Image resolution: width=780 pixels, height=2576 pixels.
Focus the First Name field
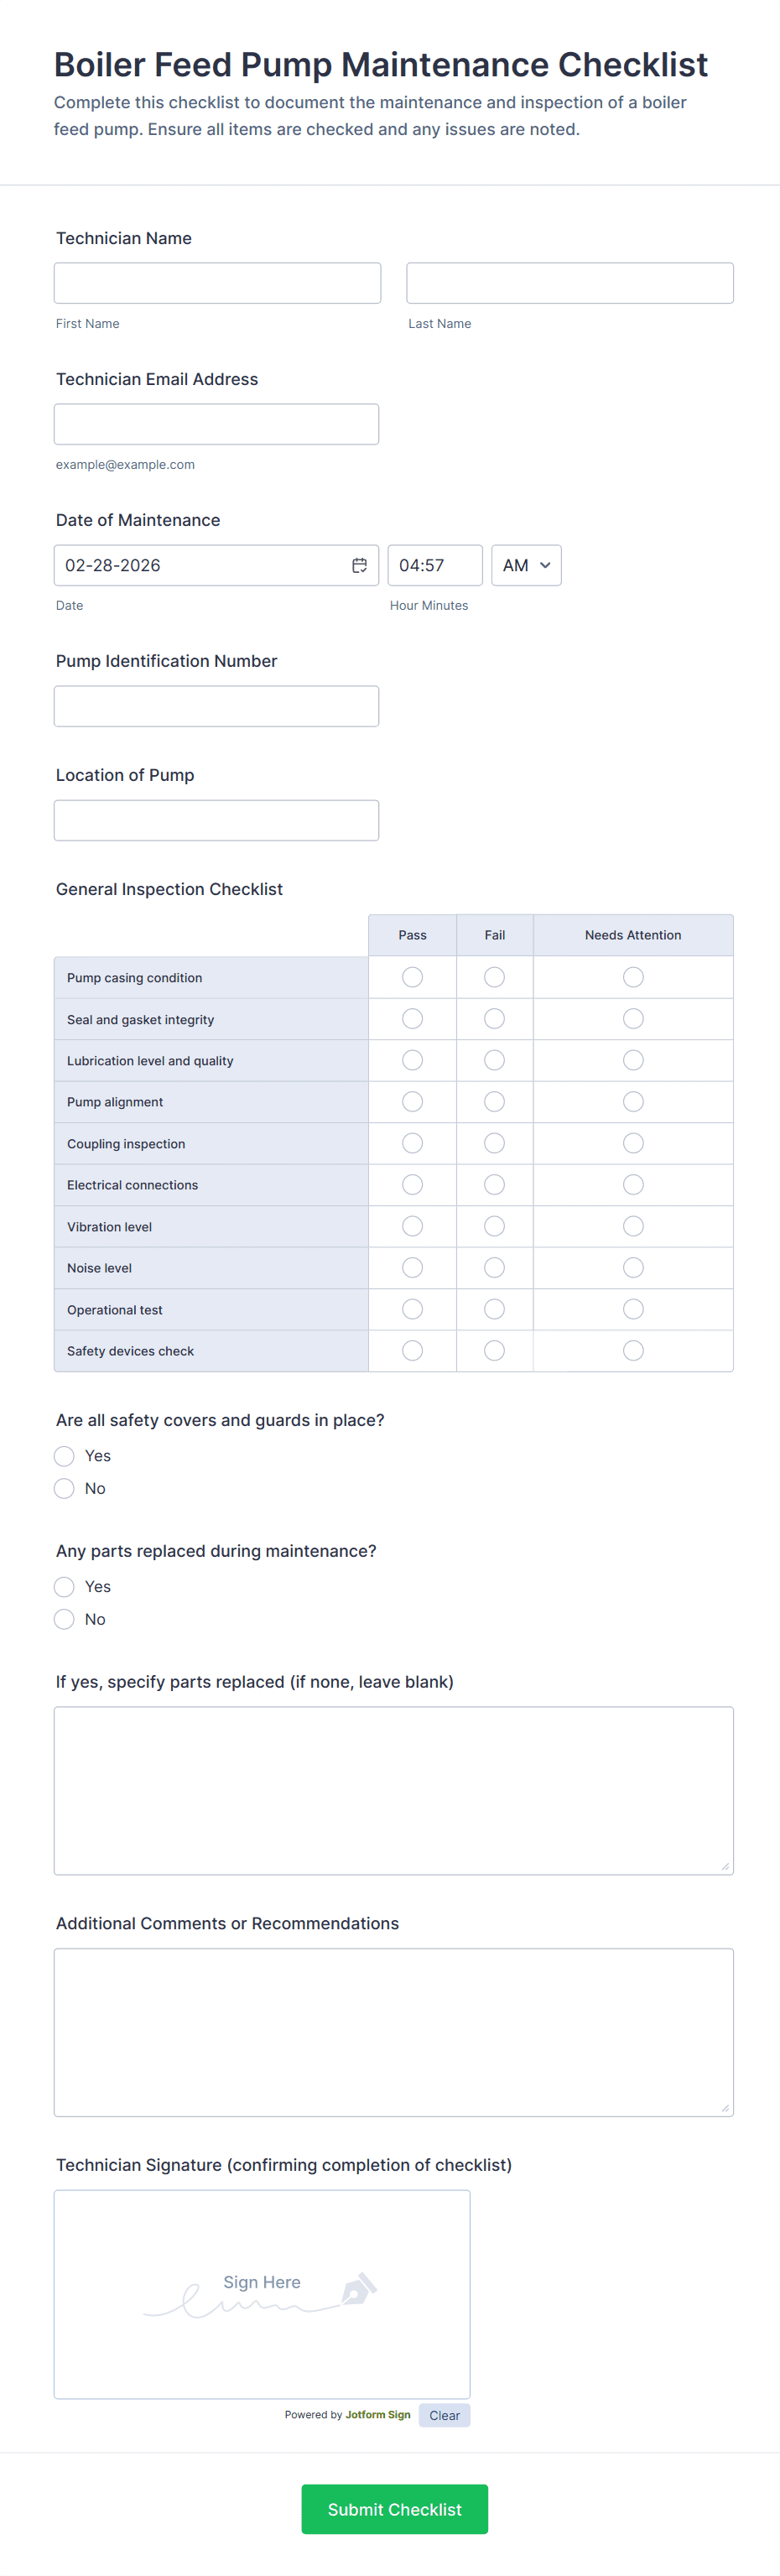217,283
